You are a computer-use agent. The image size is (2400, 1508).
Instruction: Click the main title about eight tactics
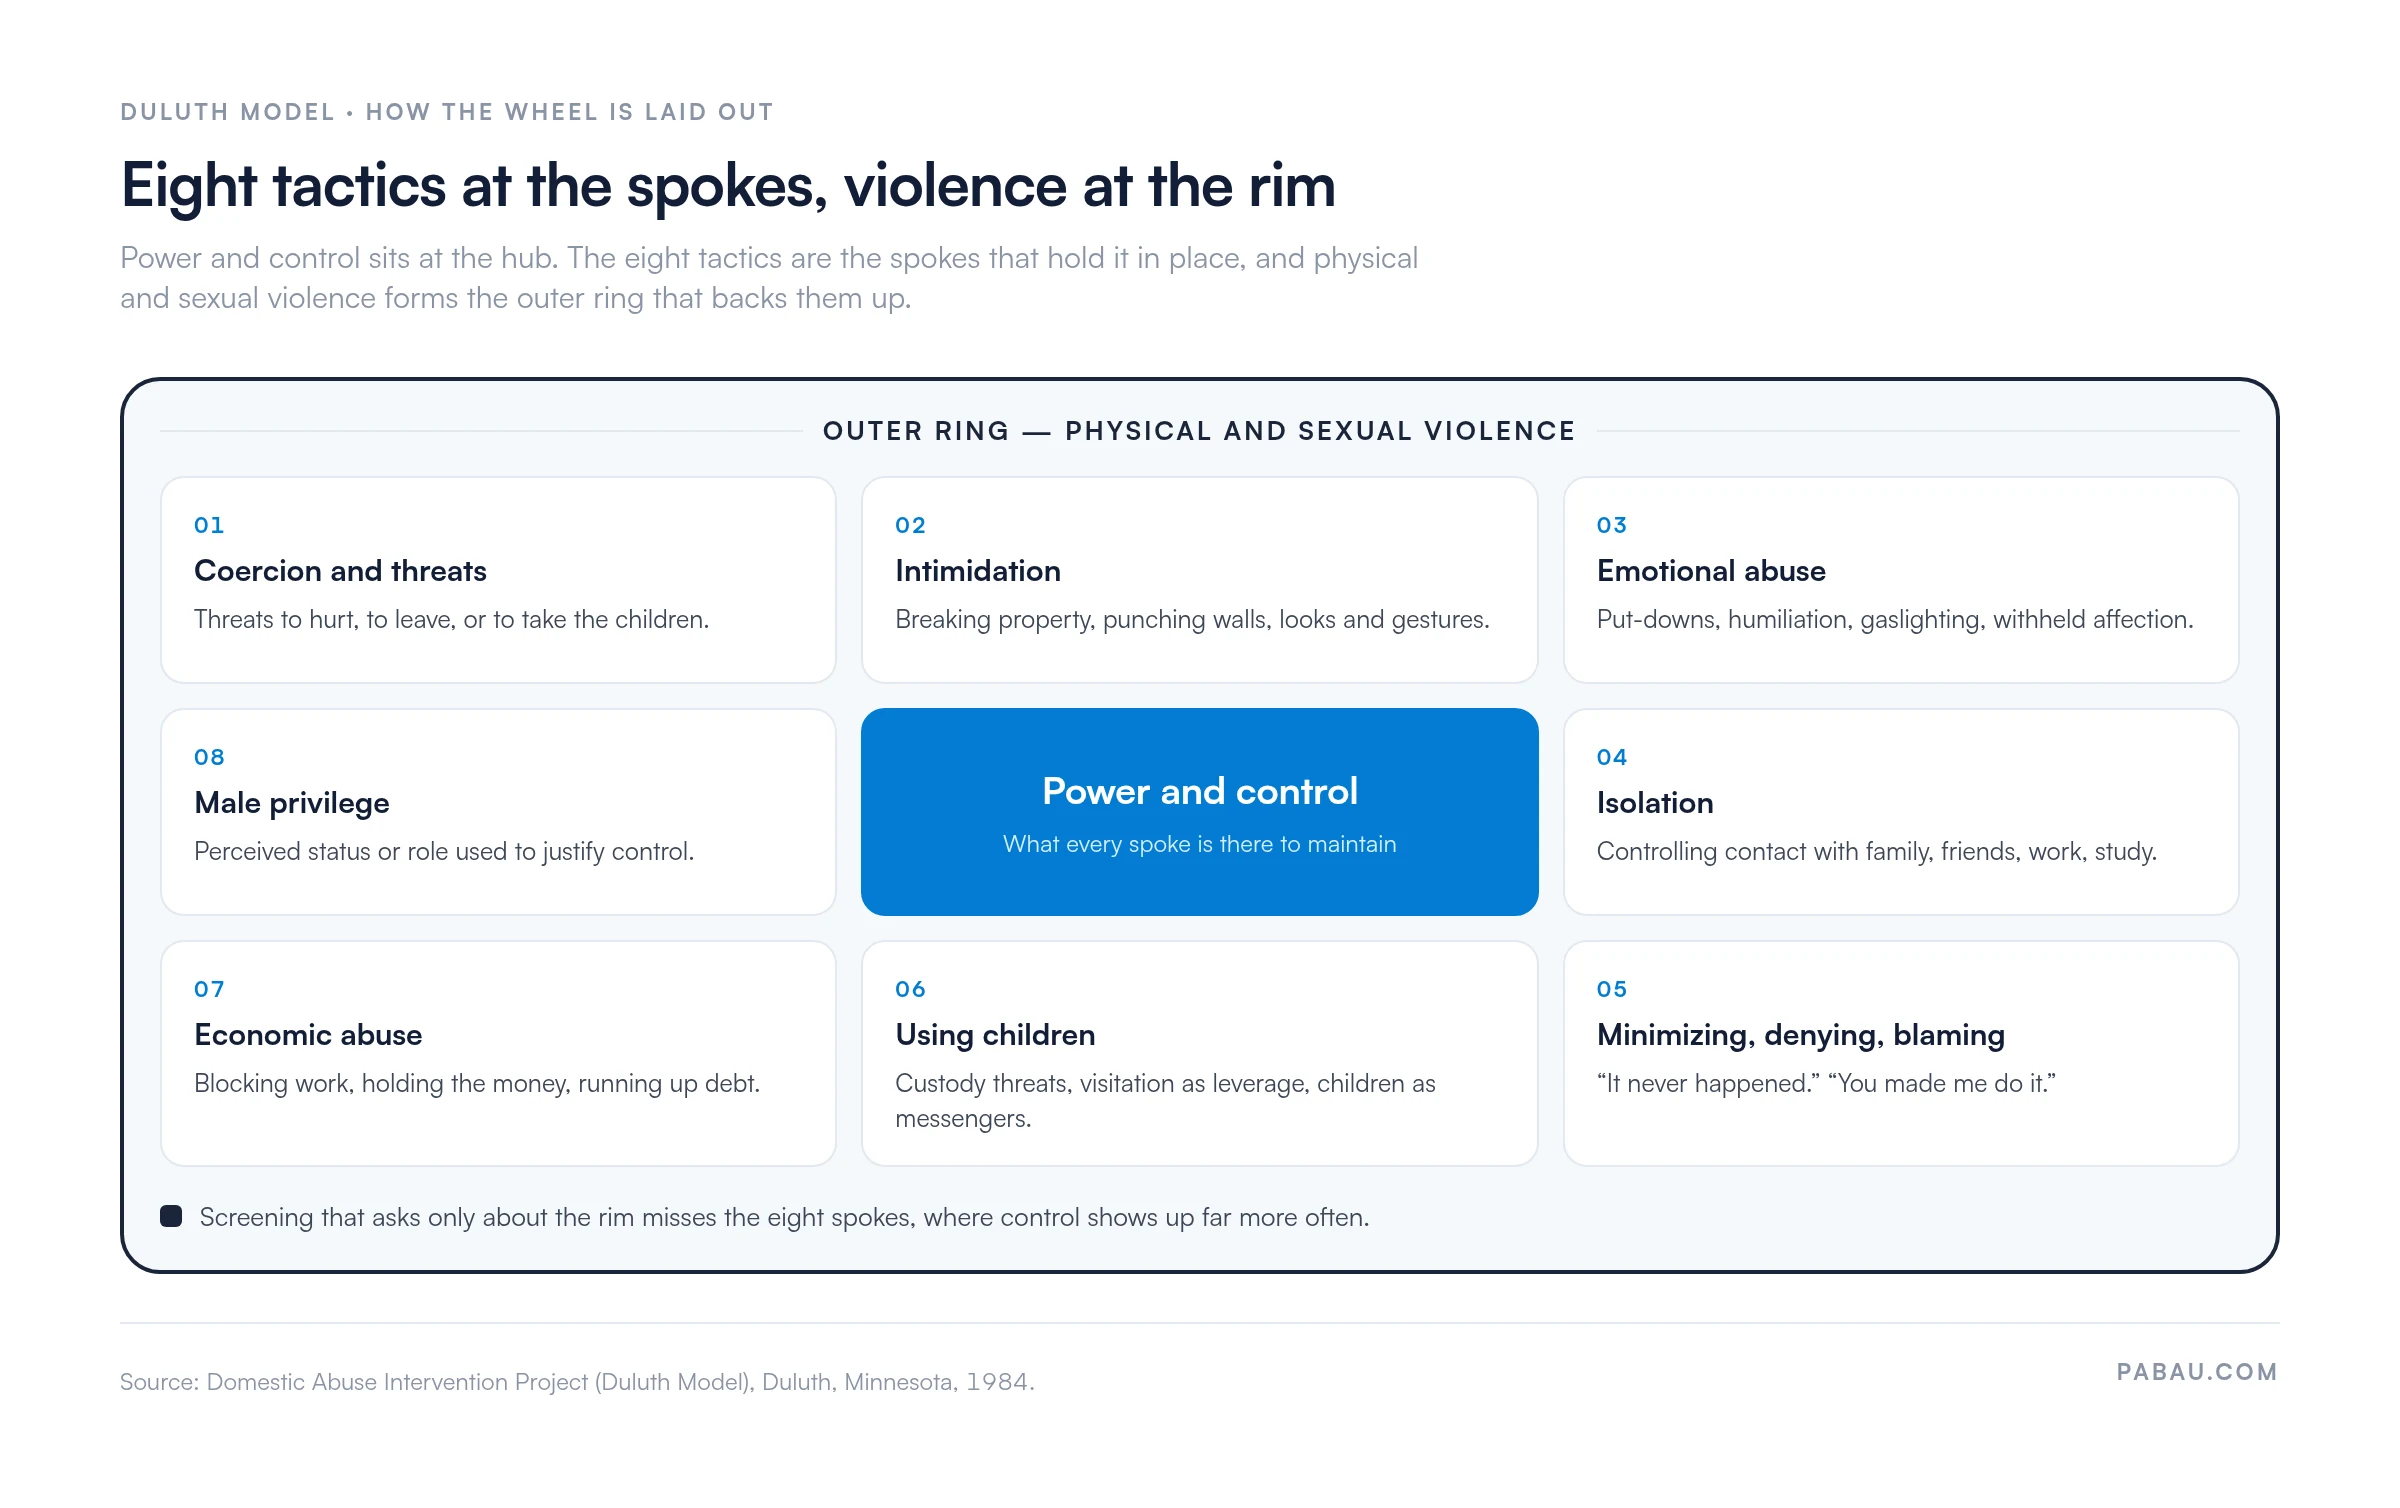tap(728, 186)
